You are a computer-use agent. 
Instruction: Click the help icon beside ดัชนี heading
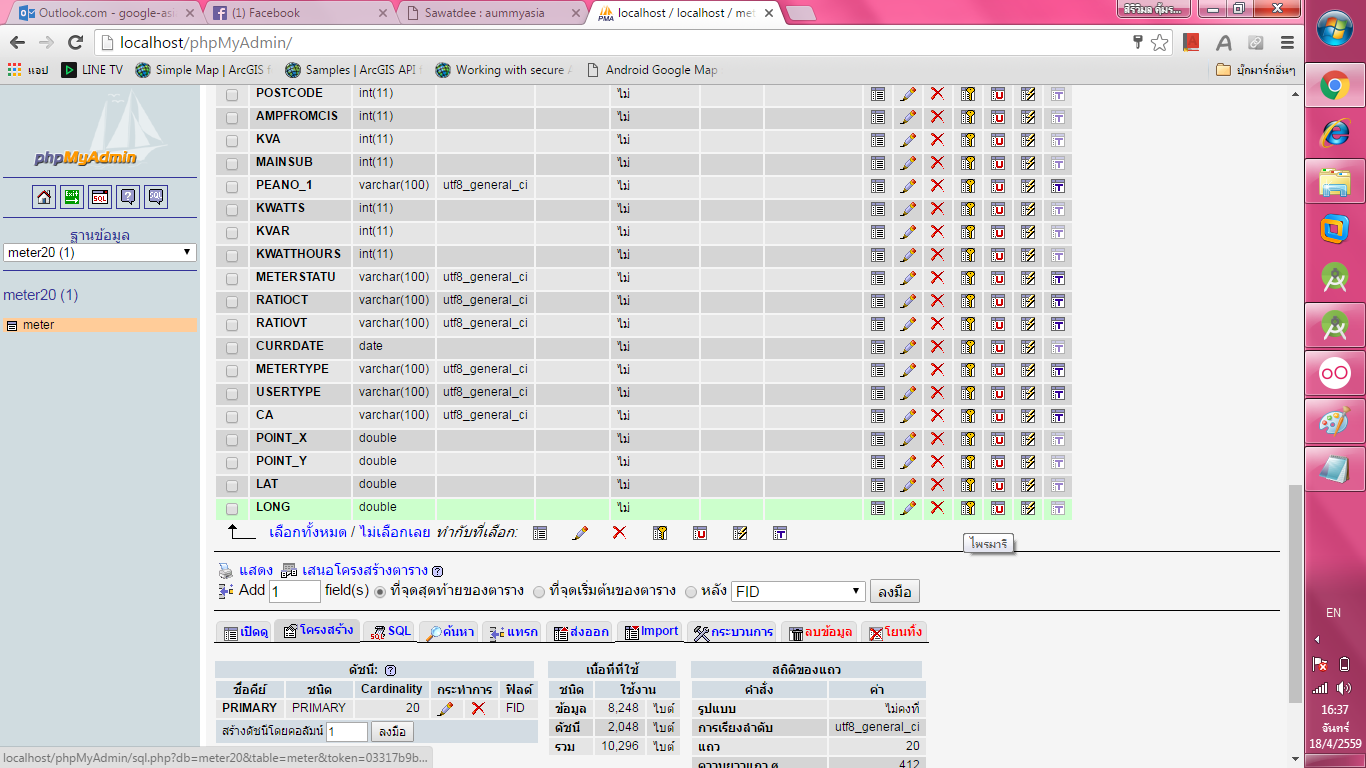click(390, 670)
